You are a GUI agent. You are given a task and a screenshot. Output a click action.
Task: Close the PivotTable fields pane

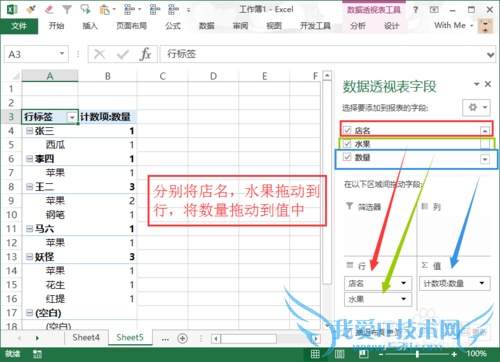(488, 84)
